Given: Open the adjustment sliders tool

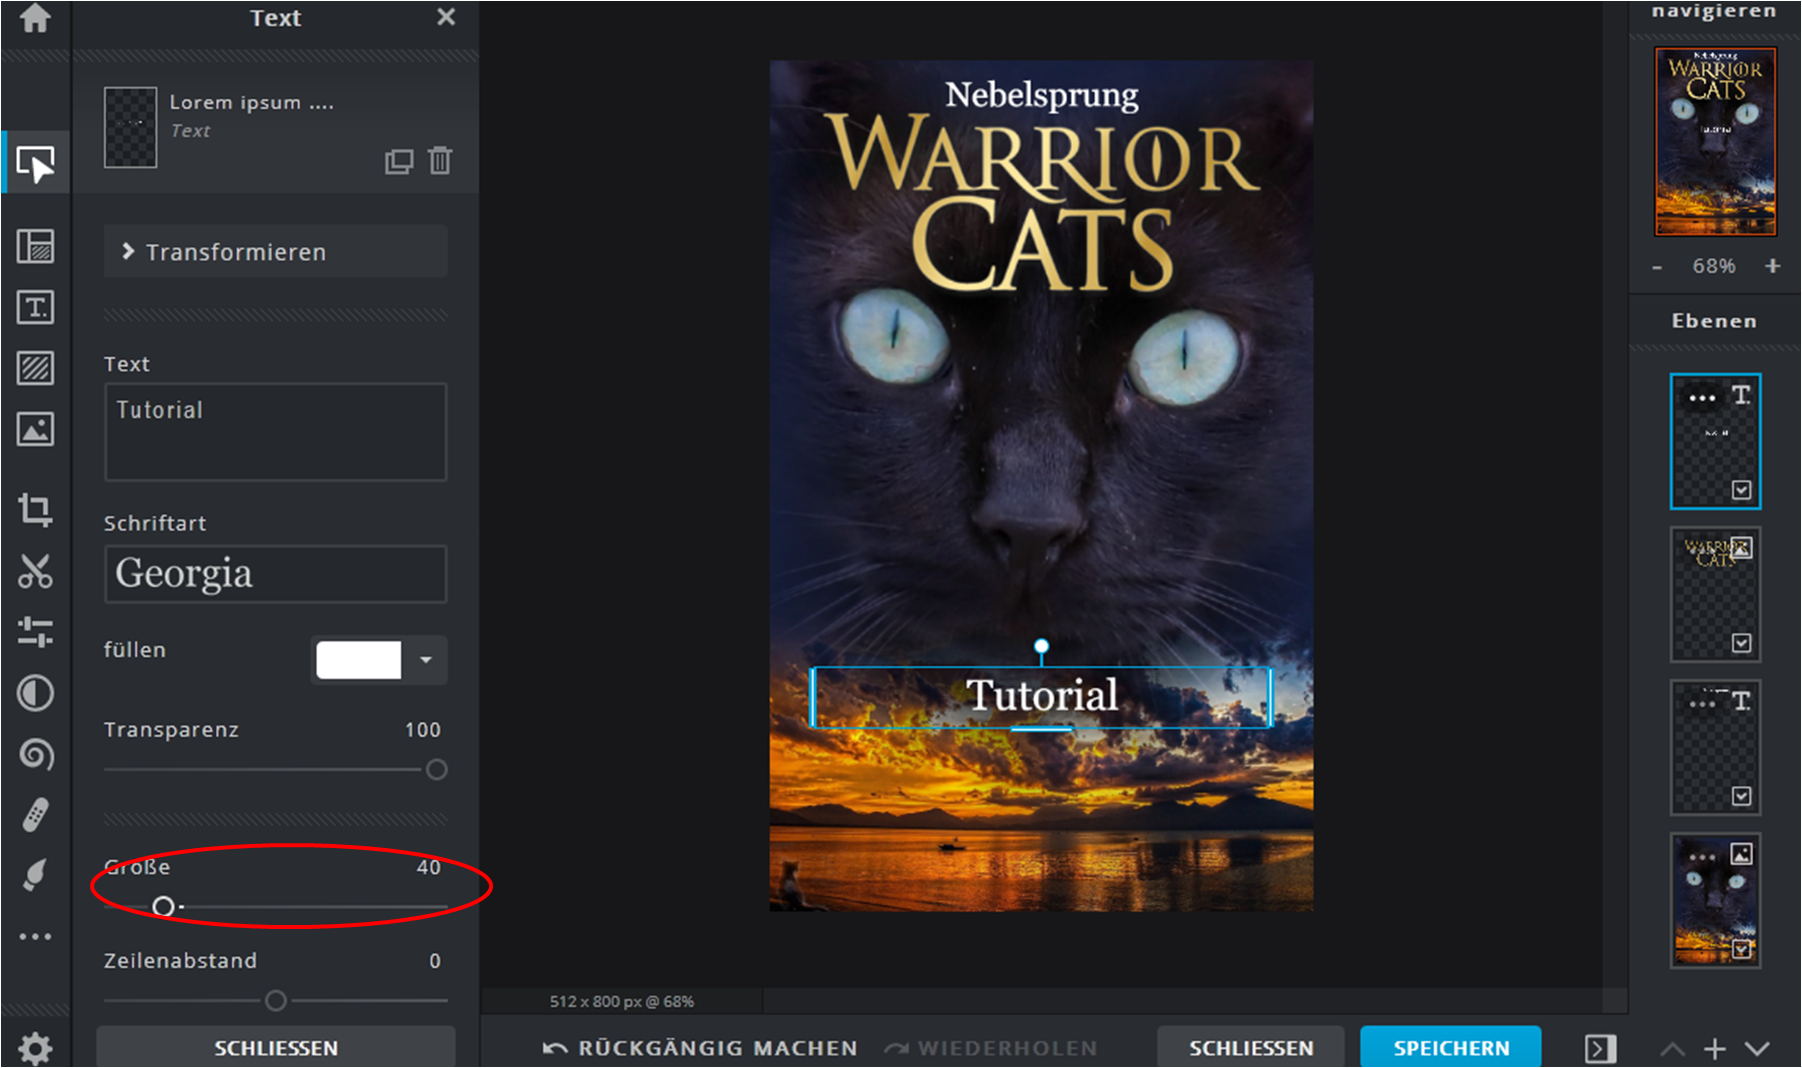Looking at the screenshot, I should coord(36,632).
